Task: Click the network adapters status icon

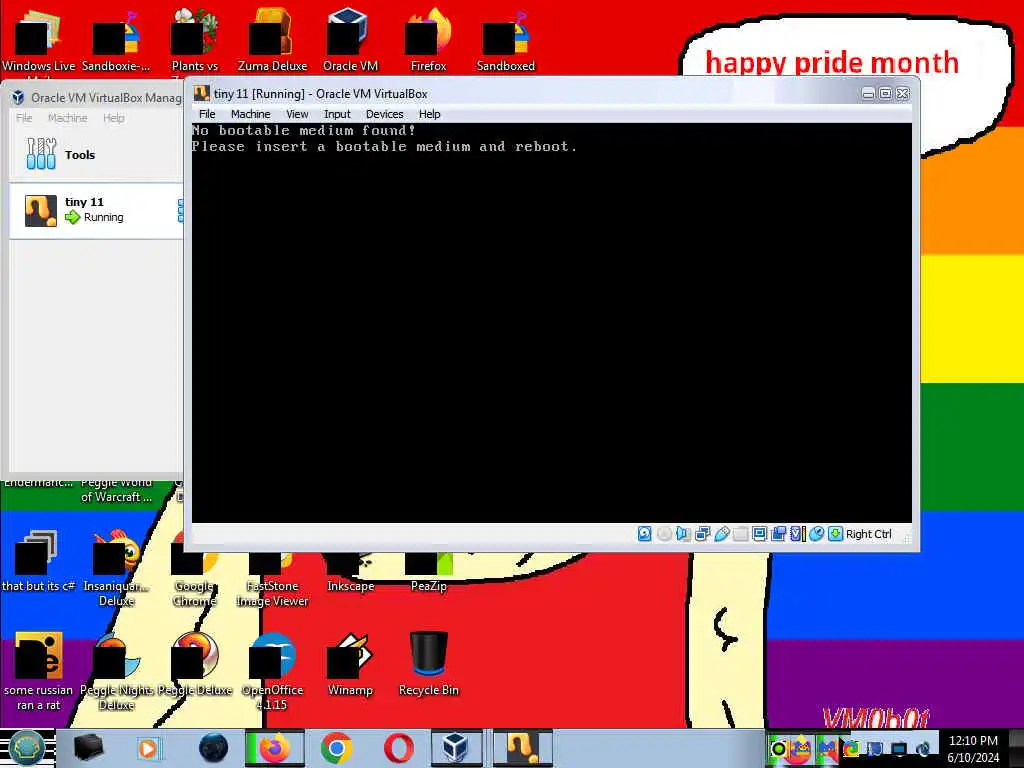Action: click(703, 534)
